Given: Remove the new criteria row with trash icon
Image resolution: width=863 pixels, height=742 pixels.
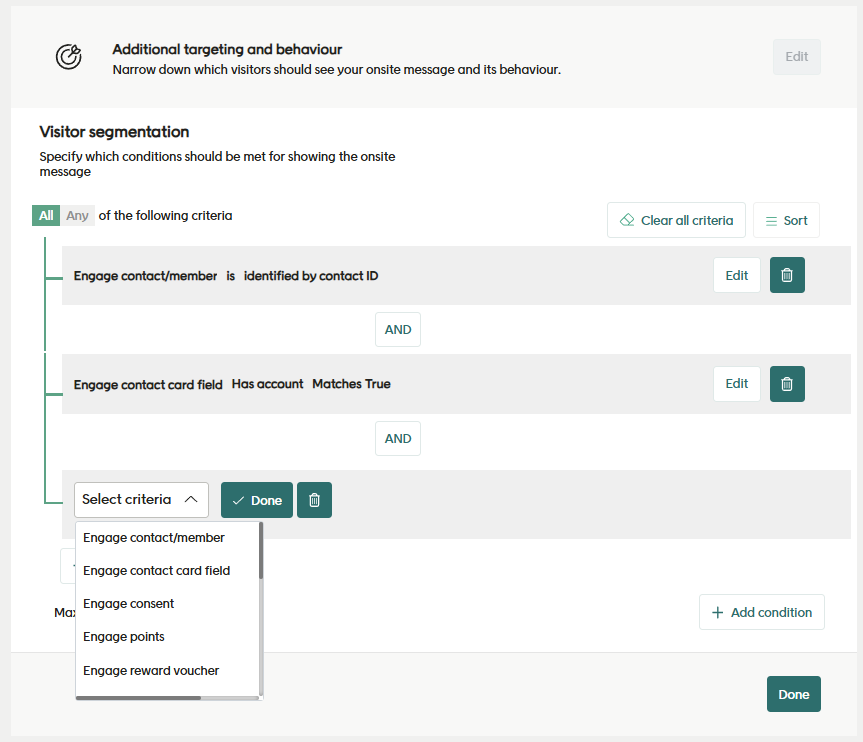Looking at the screenshot, I should 314,500.
